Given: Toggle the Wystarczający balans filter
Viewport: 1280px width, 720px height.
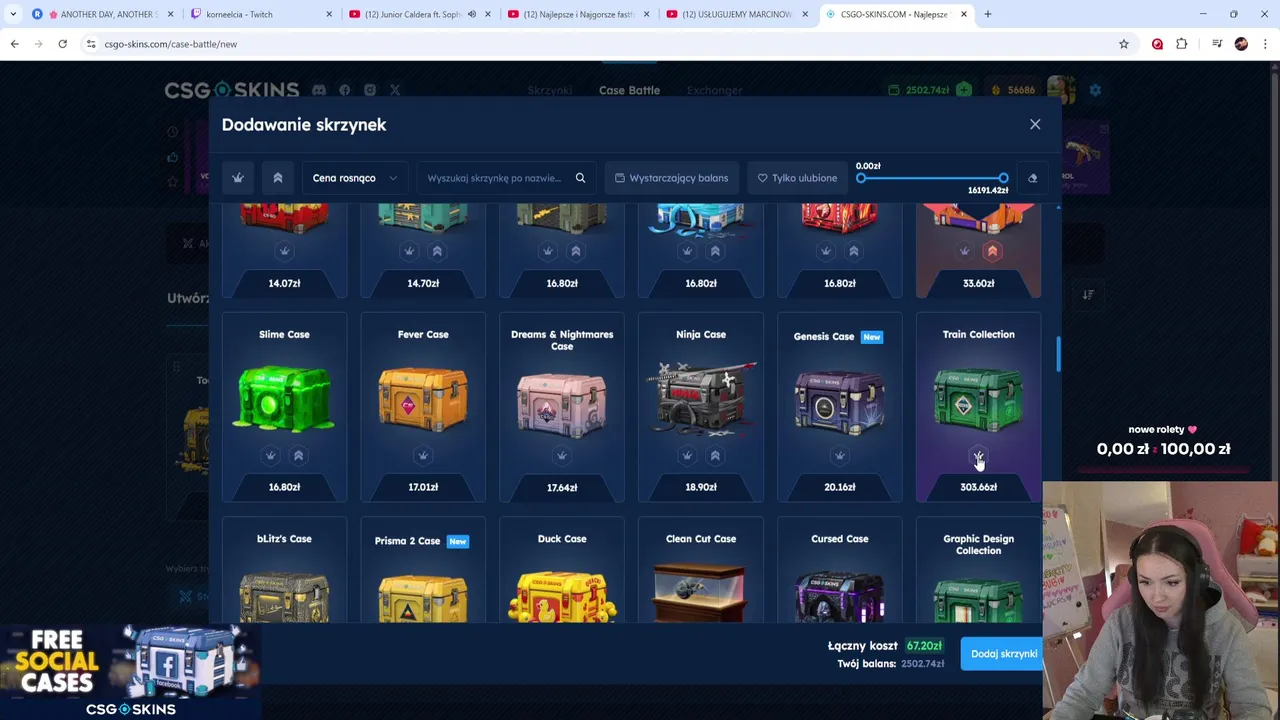Looking at the screenshot, I should coord(671,178).
